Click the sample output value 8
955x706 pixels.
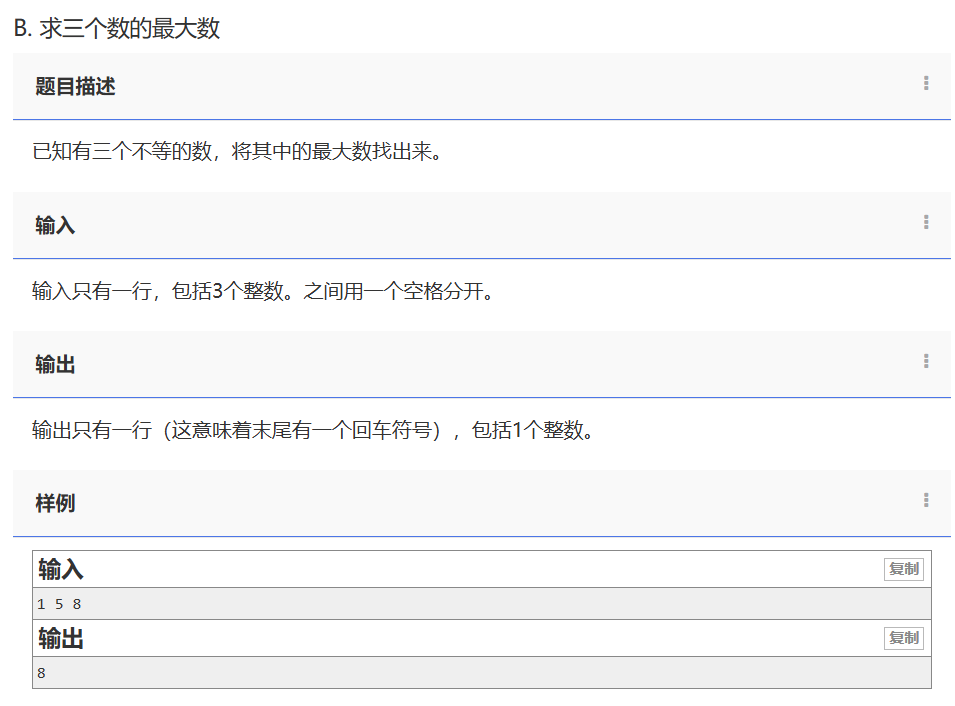(41, 673)
